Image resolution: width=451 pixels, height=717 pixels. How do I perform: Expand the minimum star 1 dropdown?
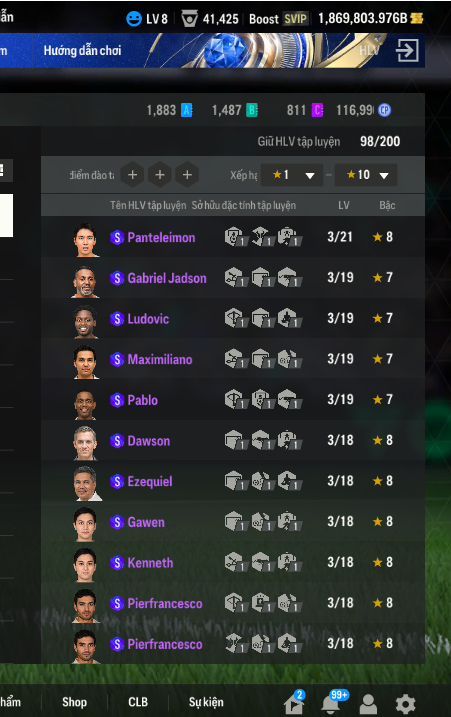pos(292,175)
